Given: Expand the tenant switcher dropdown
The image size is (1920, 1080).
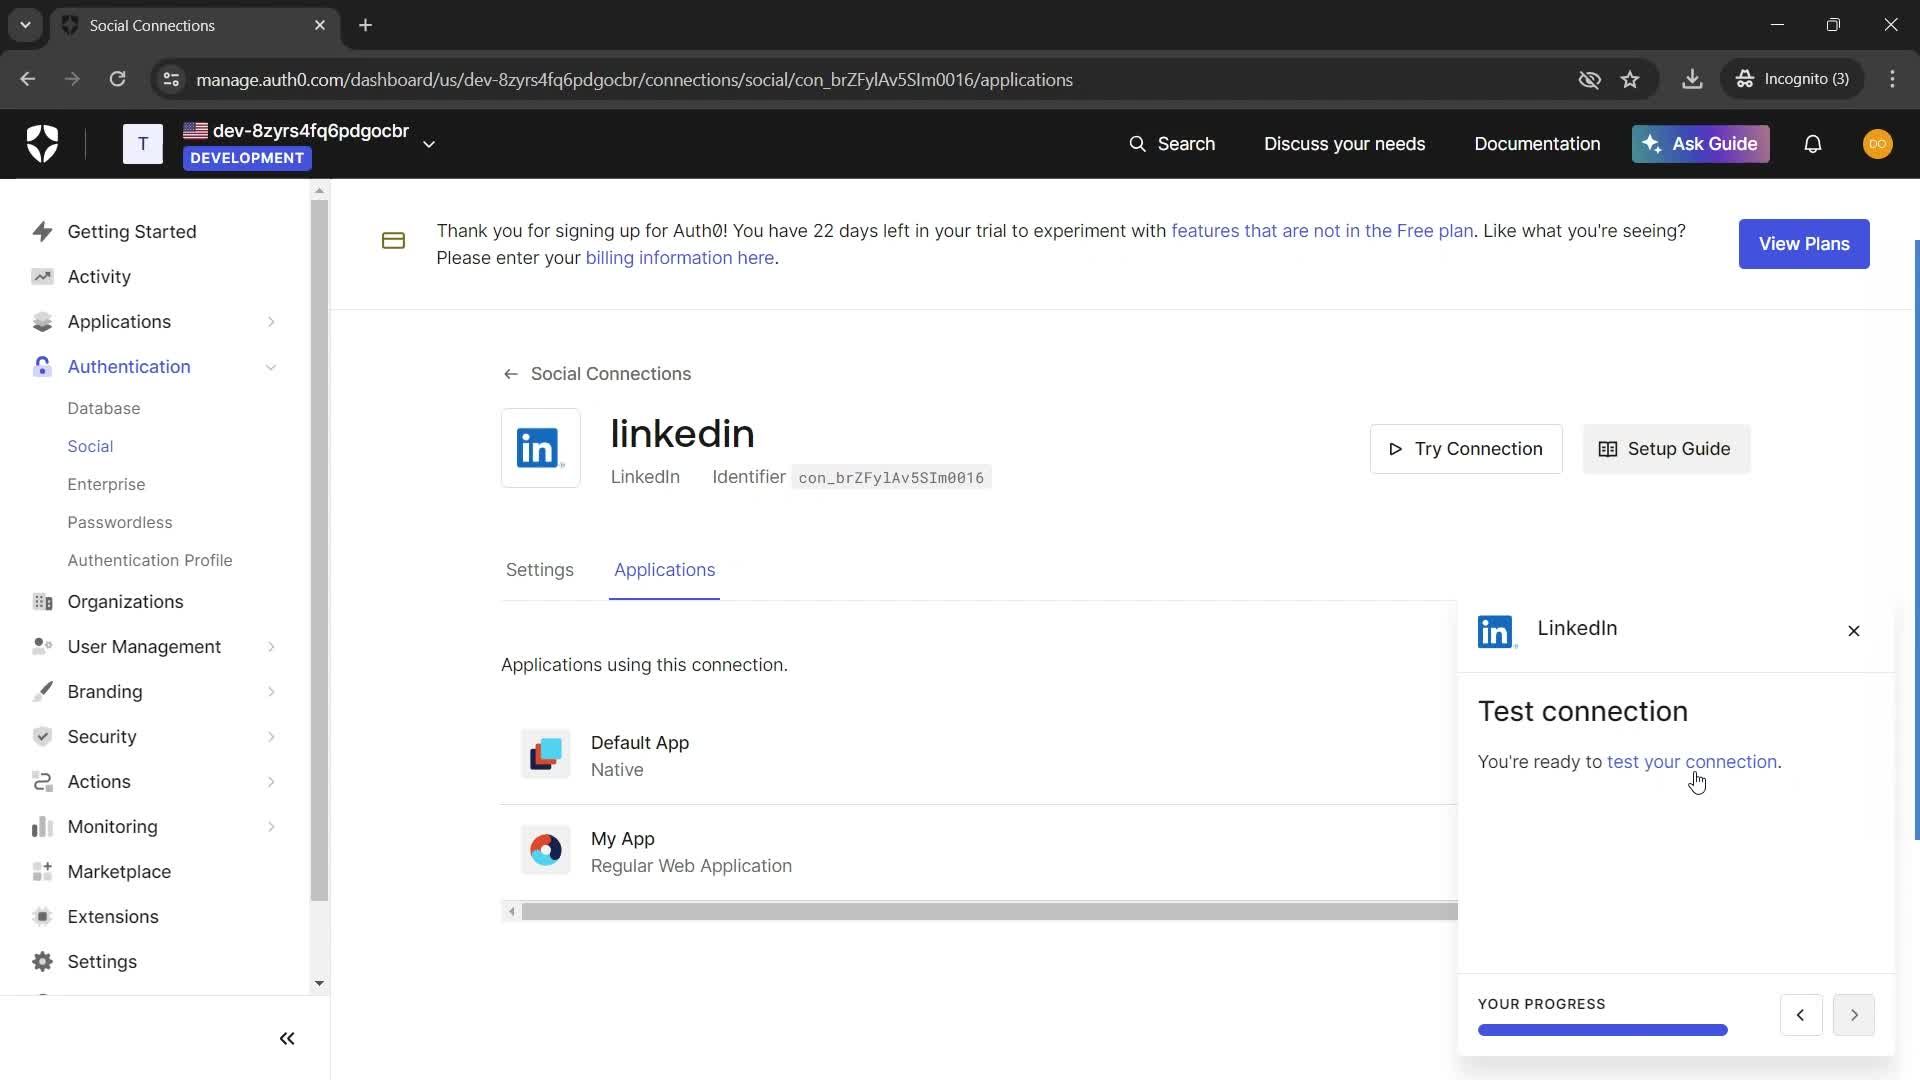Looking at the screenshot, I should point(429,144).
